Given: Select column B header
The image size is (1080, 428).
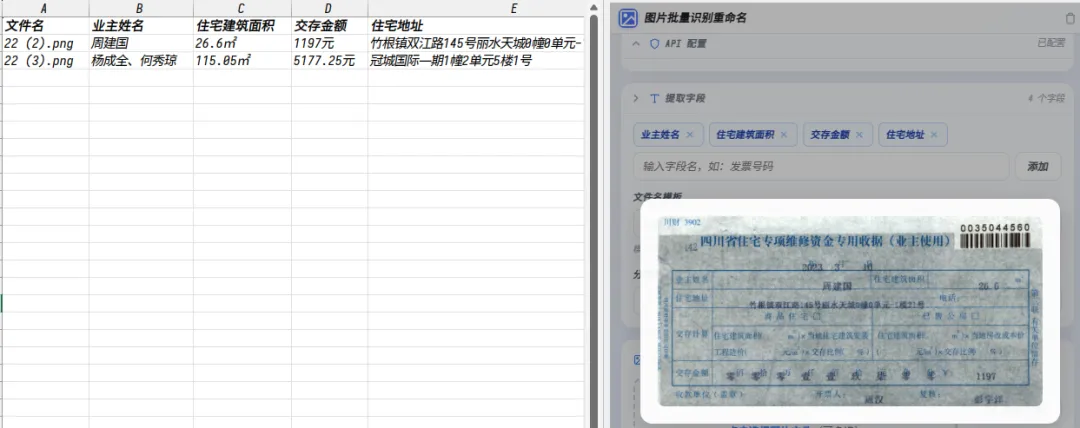Looking at the screenshot, I should pos(141,8).
